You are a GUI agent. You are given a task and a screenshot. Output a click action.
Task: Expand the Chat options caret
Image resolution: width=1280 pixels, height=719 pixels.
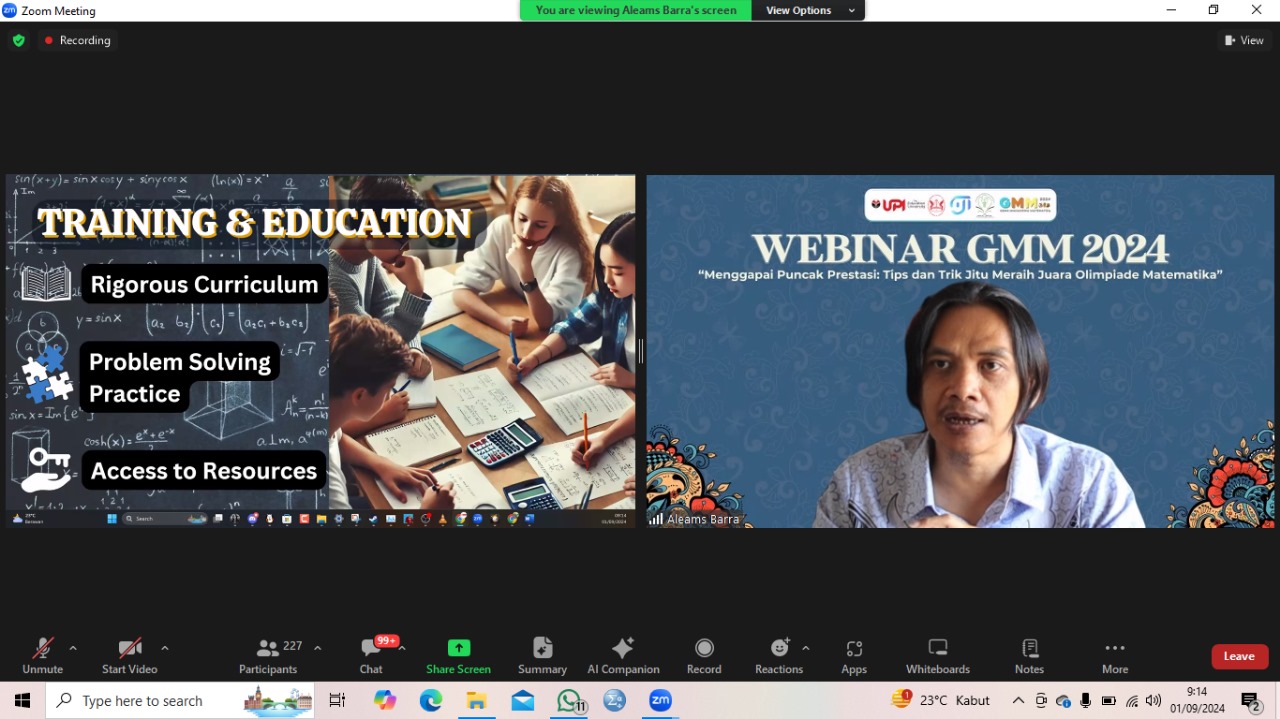pyautogui.click(x=402, y=648)
